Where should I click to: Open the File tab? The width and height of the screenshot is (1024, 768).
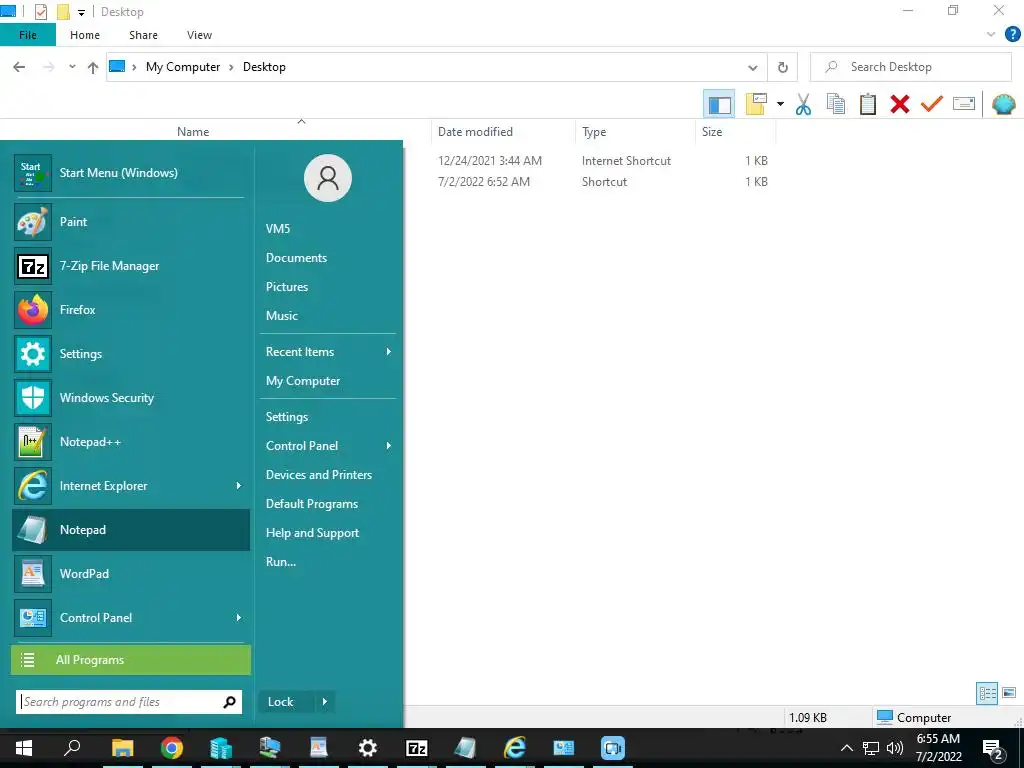pos(28,35)
